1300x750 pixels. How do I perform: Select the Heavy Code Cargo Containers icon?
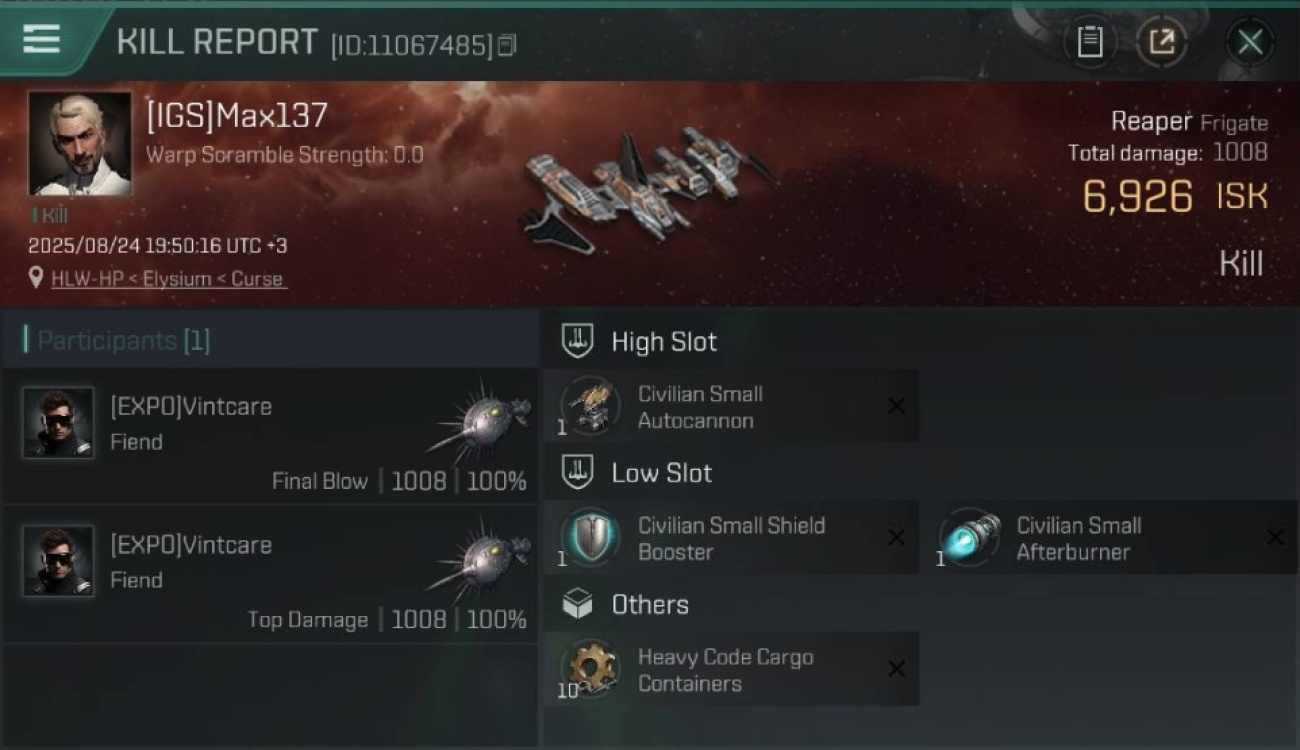tap(590, 669)
